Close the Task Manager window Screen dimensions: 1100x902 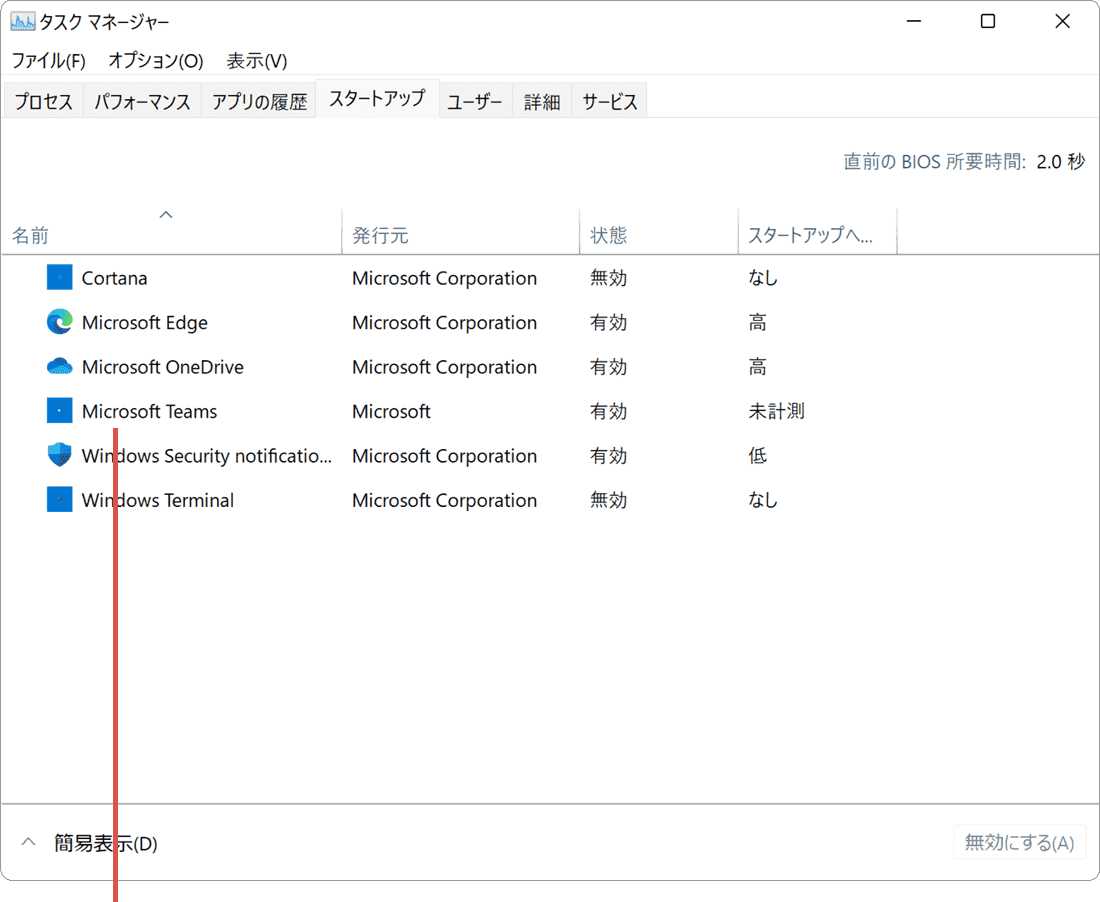coord(1062,21)
